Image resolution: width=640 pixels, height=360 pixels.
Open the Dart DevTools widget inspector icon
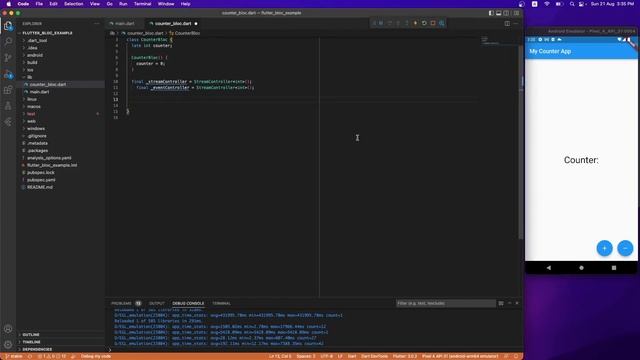[x=442, y=23]
